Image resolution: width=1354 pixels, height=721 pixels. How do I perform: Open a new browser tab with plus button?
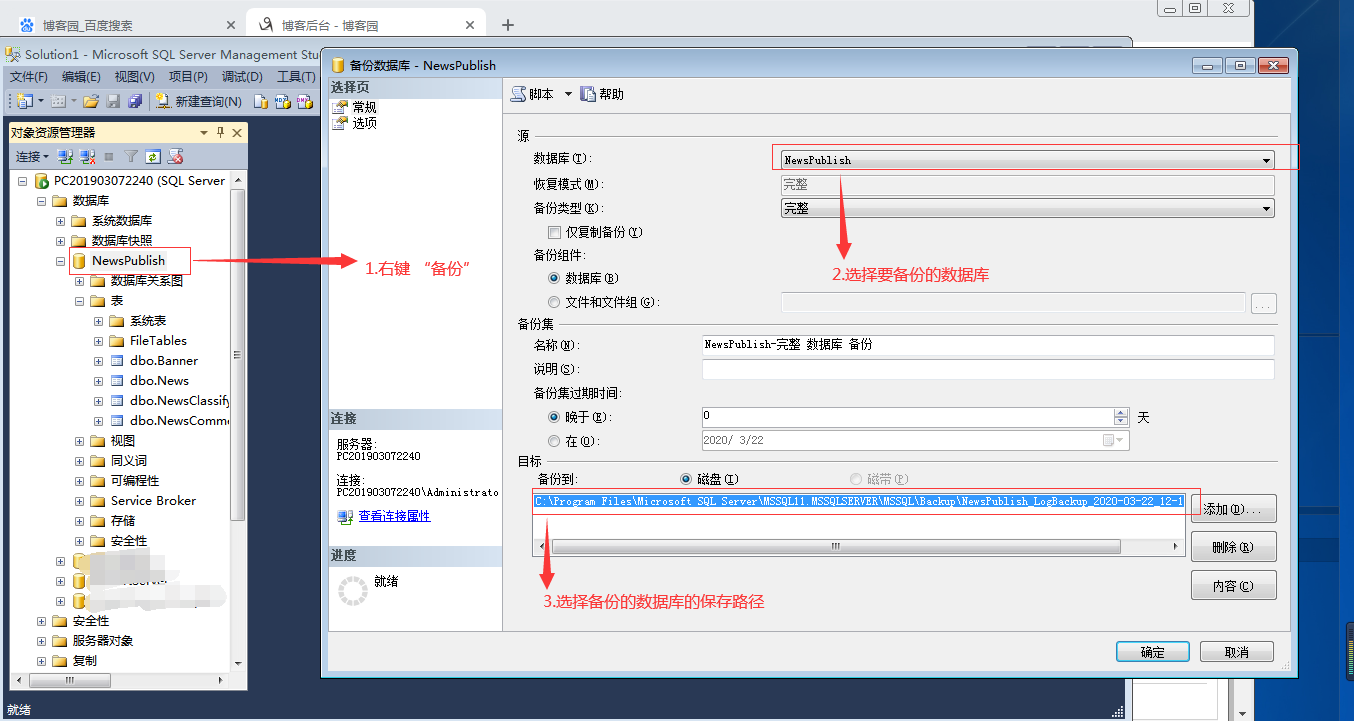(507, 25)
